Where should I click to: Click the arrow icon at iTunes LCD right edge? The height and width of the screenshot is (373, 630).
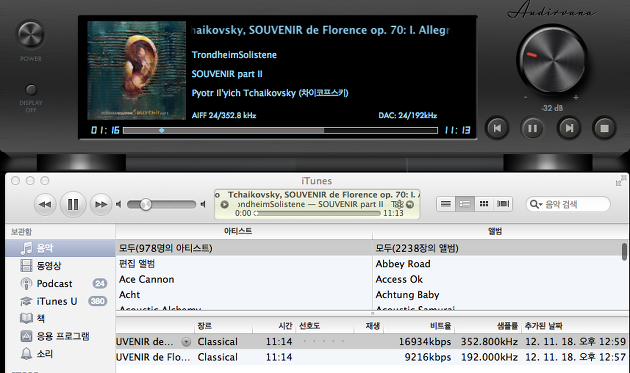tap(410, 204)
